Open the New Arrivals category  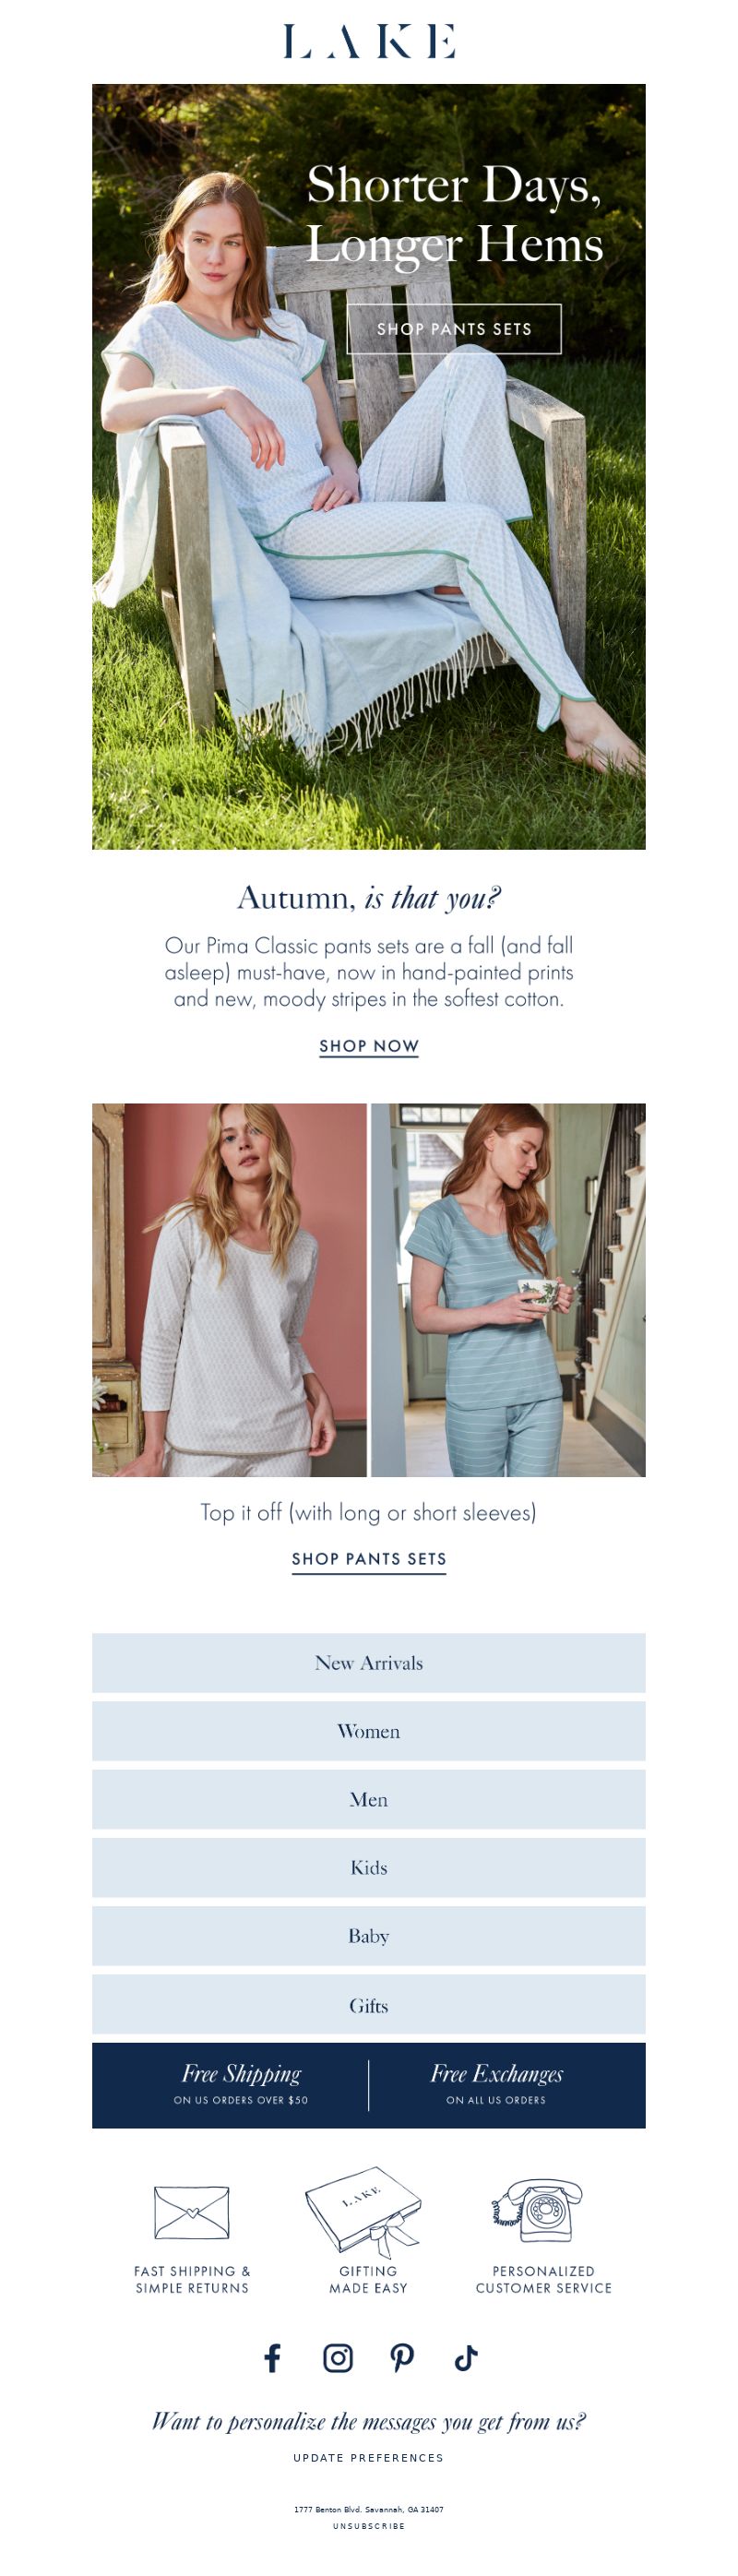click(369, 1662)
